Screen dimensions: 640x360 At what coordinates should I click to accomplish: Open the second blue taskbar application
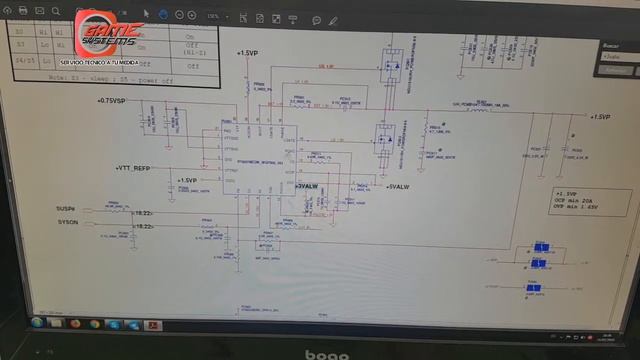click(x=133, y=325)
